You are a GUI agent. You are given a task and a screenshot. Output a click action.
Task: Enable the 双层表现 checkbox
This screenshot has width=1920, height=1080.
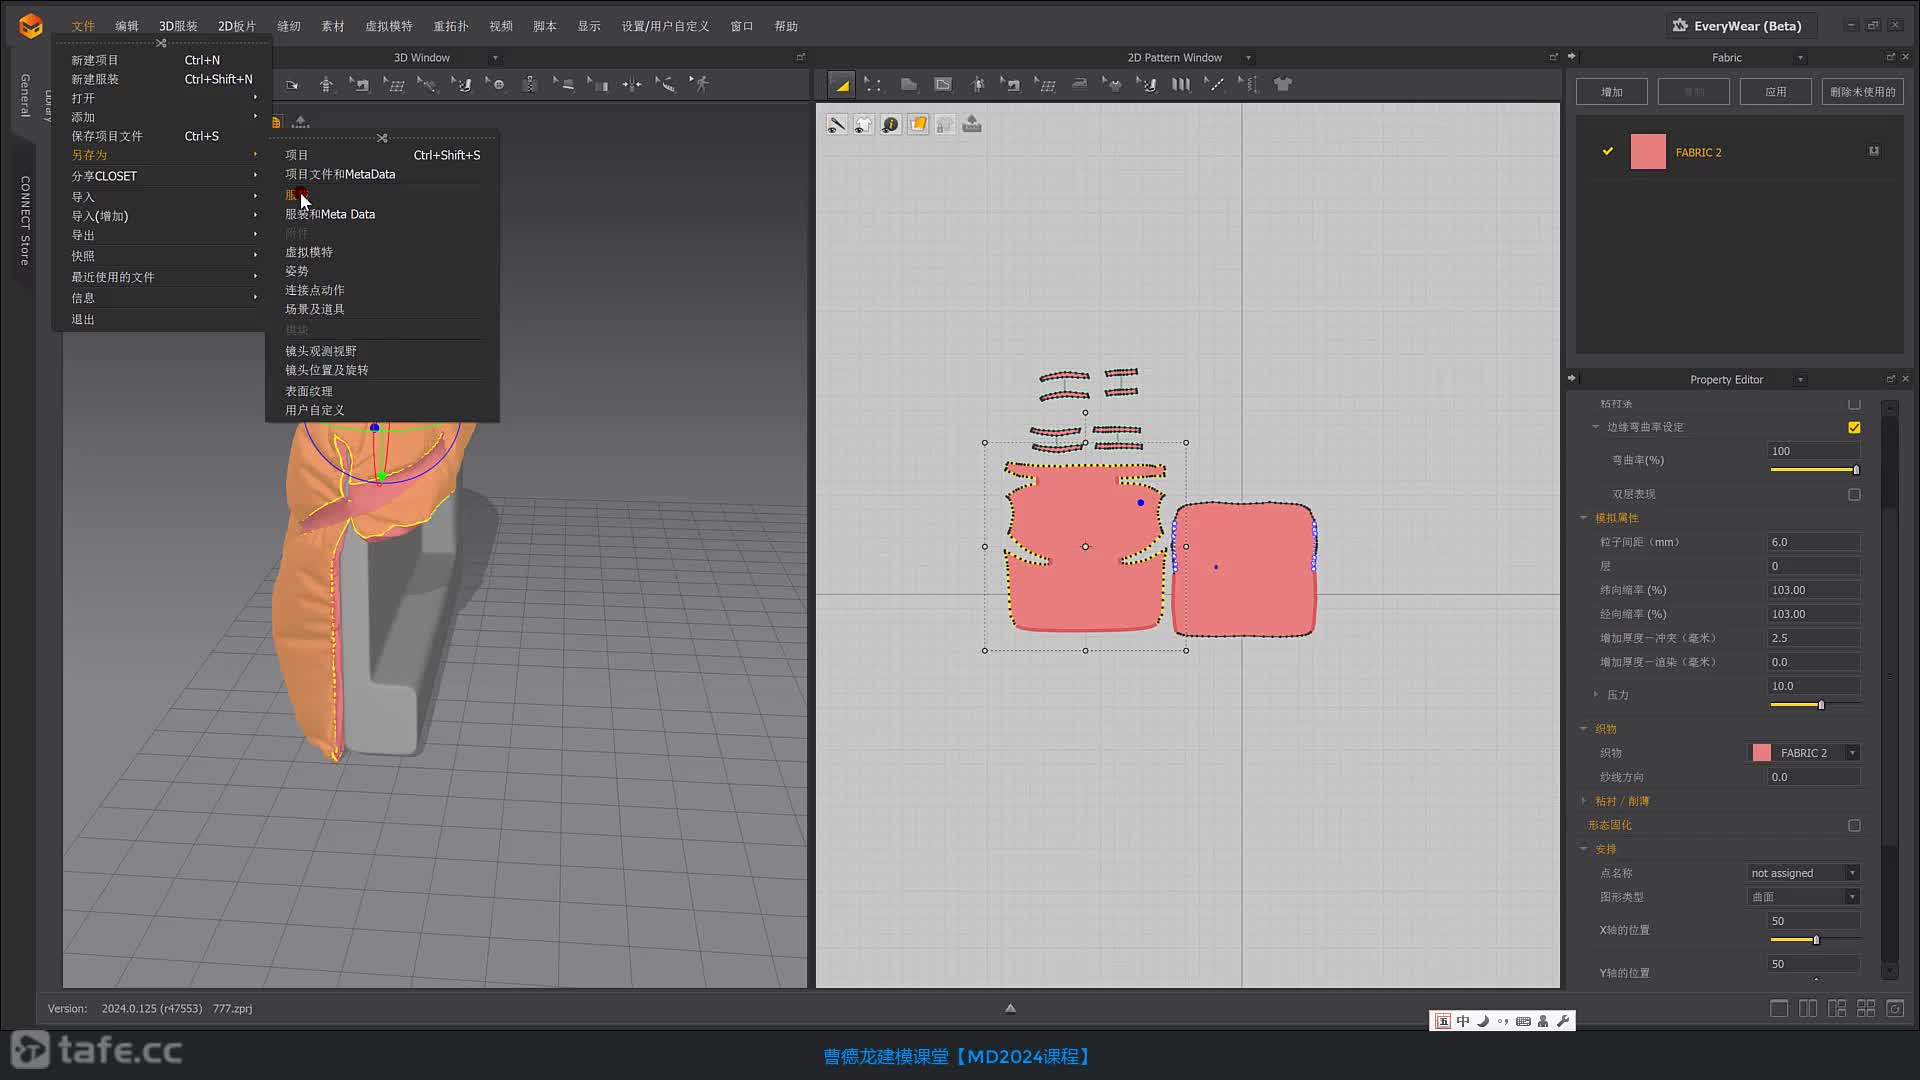click(x=1854, y=495)
